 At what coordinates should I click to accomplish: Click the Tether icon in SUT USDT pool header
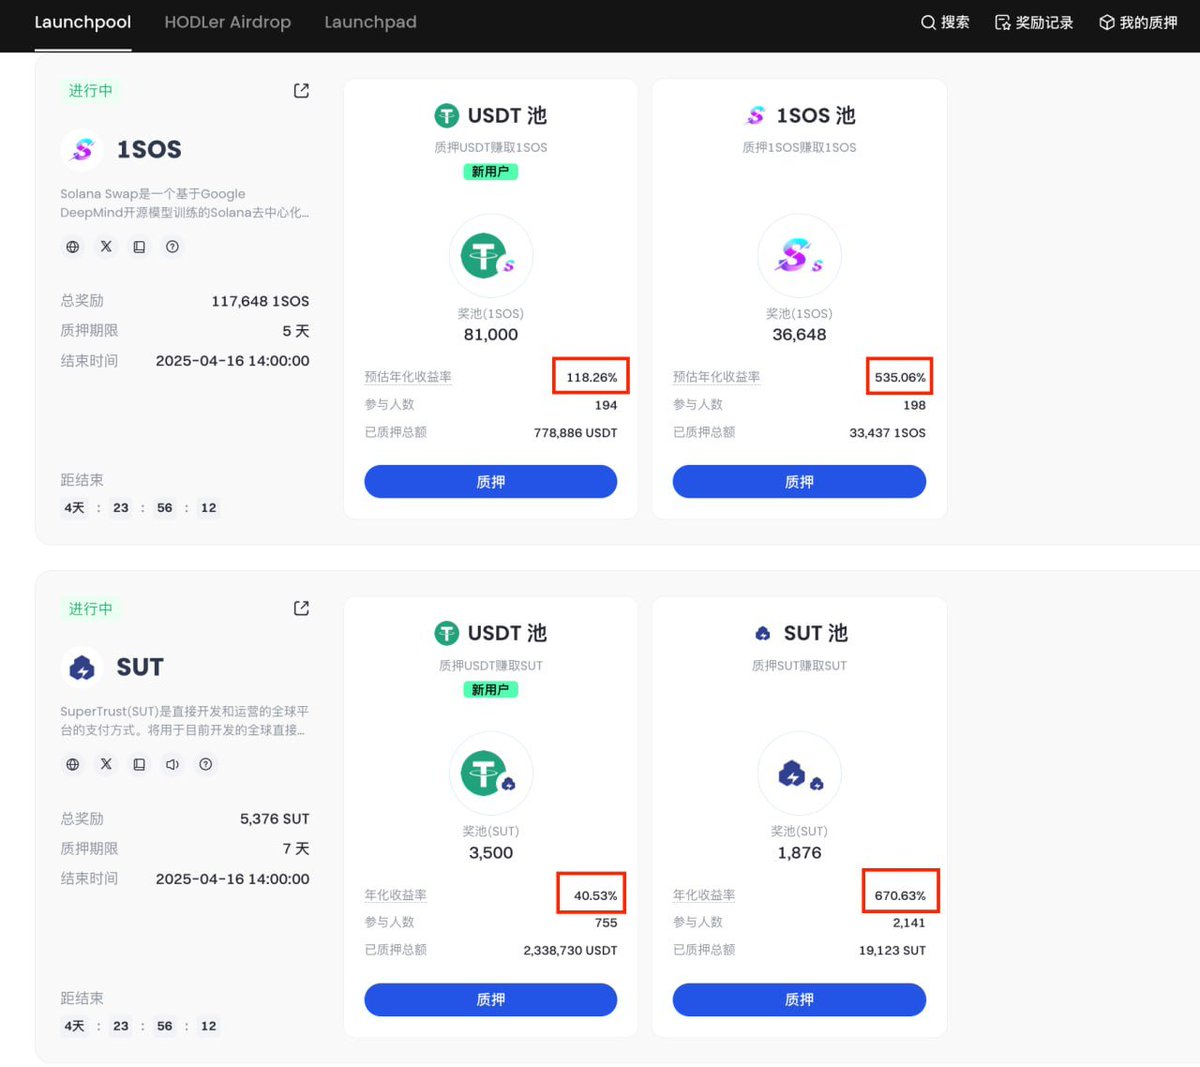[446, 633]
